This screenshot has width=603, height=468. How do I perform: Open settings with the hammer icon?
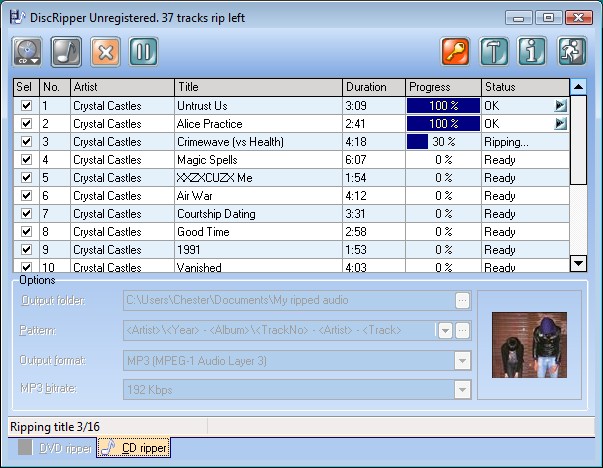495,51
